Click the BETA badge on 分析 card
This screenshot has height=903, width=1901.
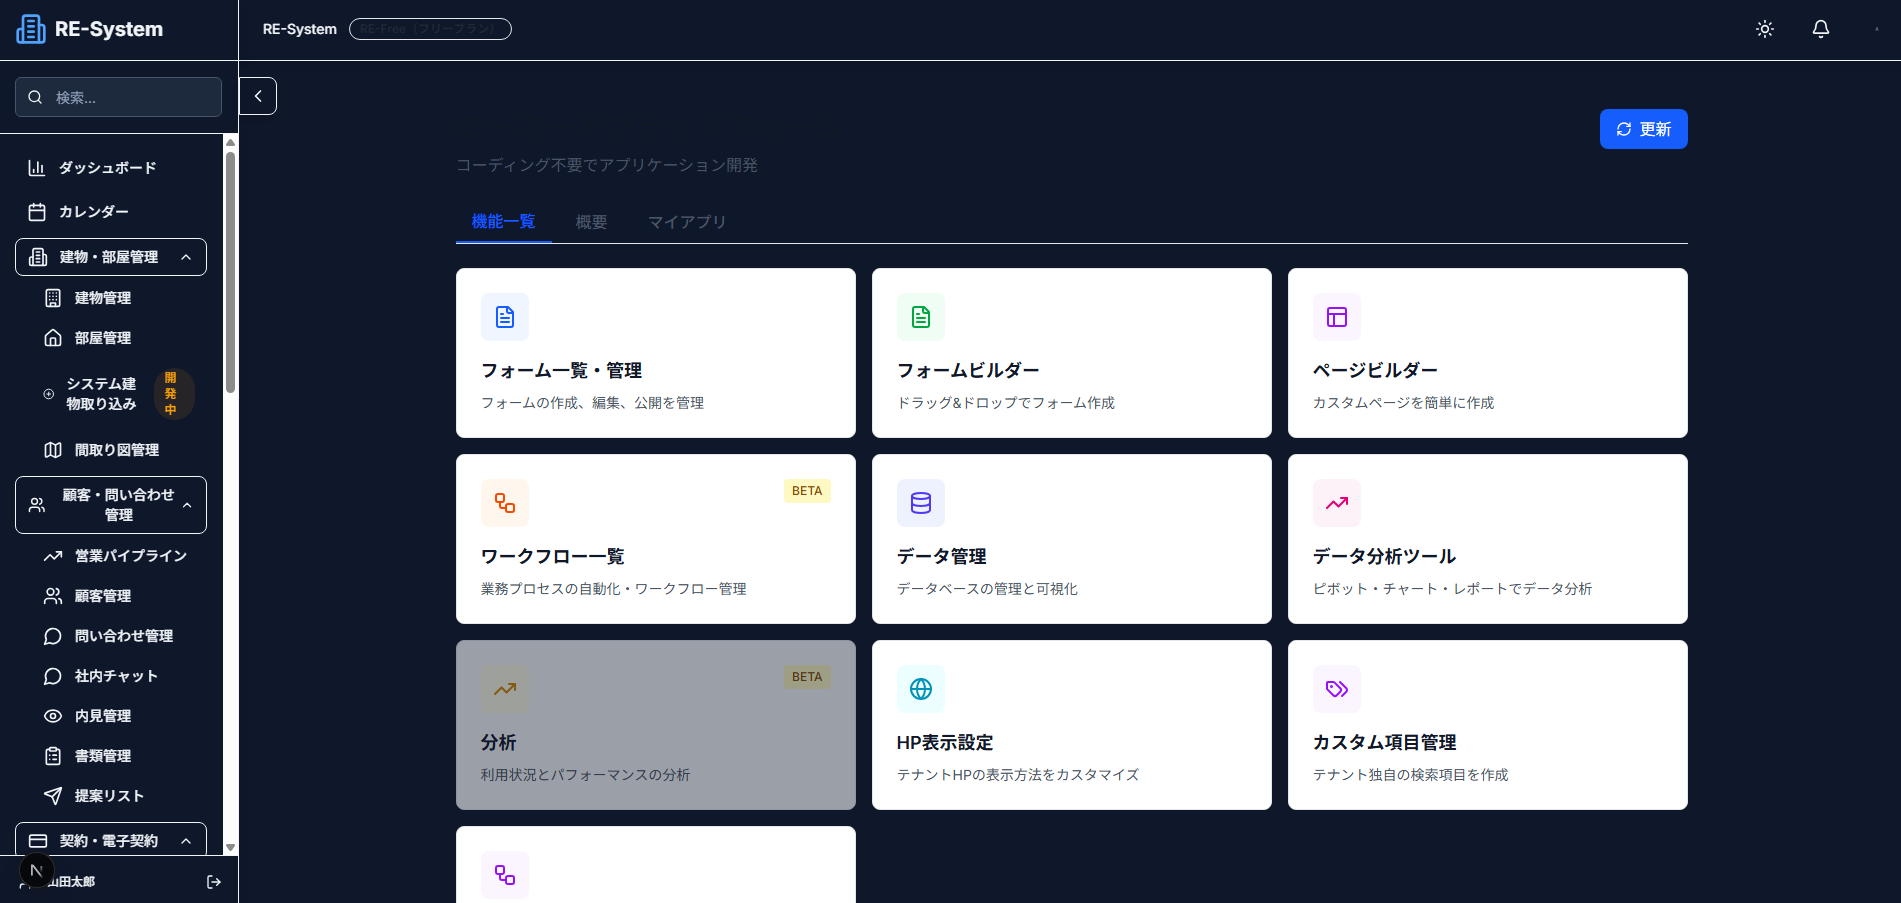[x=807, y=677]
